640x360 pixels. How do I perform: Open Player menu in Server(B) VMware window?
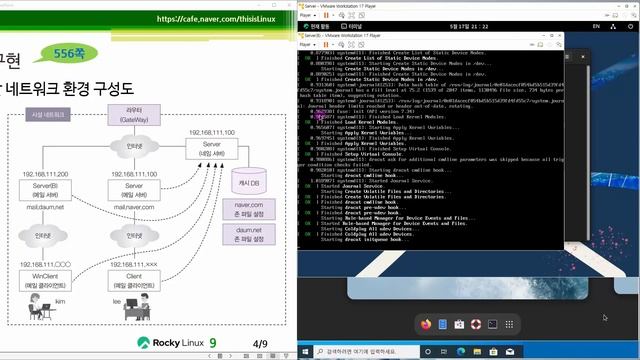coord(308,44)
